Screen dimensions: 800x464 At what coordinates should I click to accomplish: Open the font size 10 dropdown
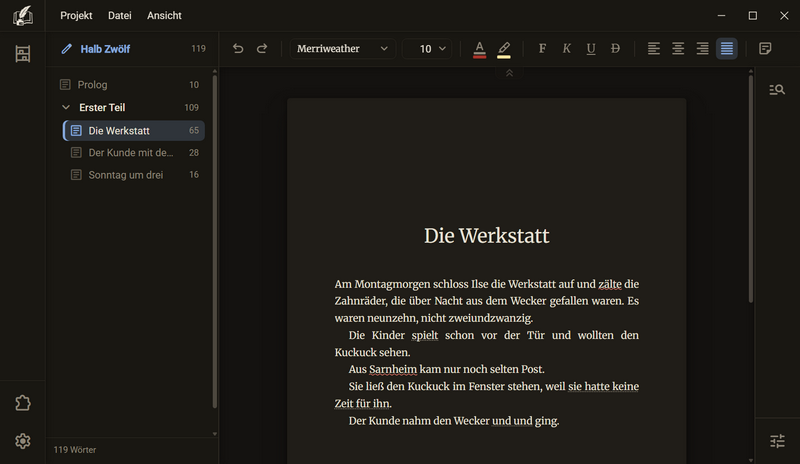[427, 48]
